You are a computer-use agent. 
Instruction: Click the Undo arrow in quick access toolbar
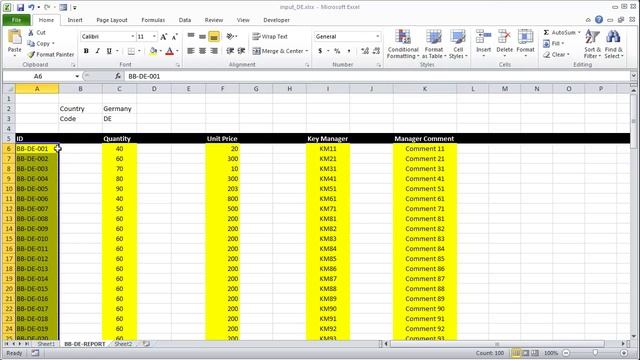[x=31, y=7]
